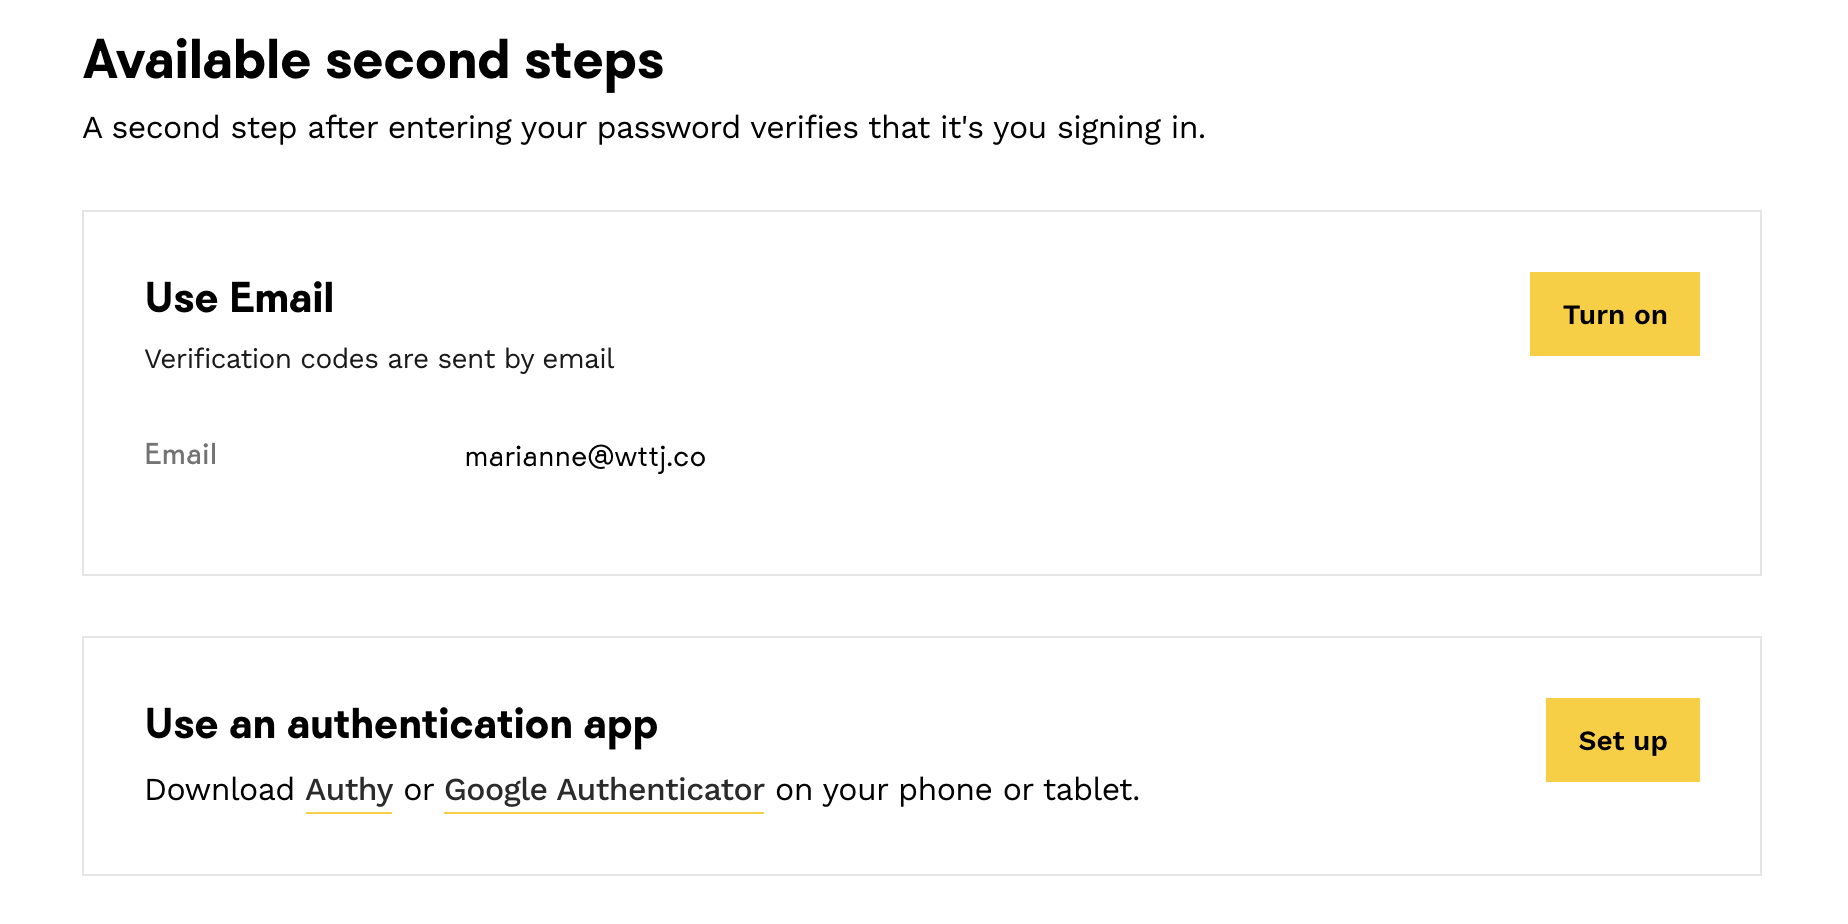Viewport: 1848px width, 924px height.
Task: Click the Use an authentication app heading
Action: (401, 724)
